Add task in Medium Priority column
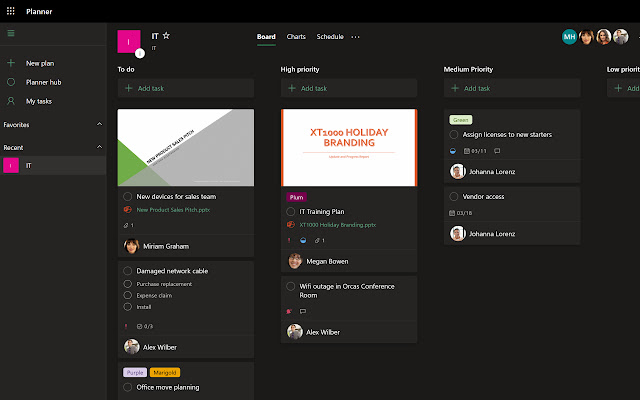The width and height of the screenshot is (640, 400). [x=512, y=88]
